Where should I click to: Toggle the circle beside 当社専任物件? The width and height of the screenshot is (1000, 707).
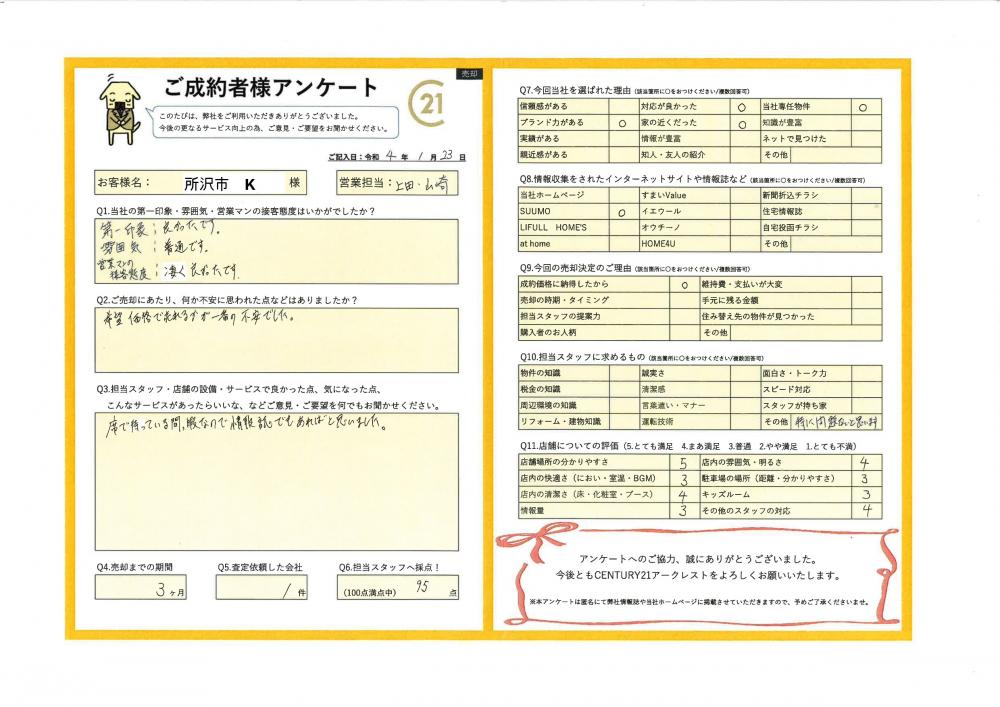(863, 108)
